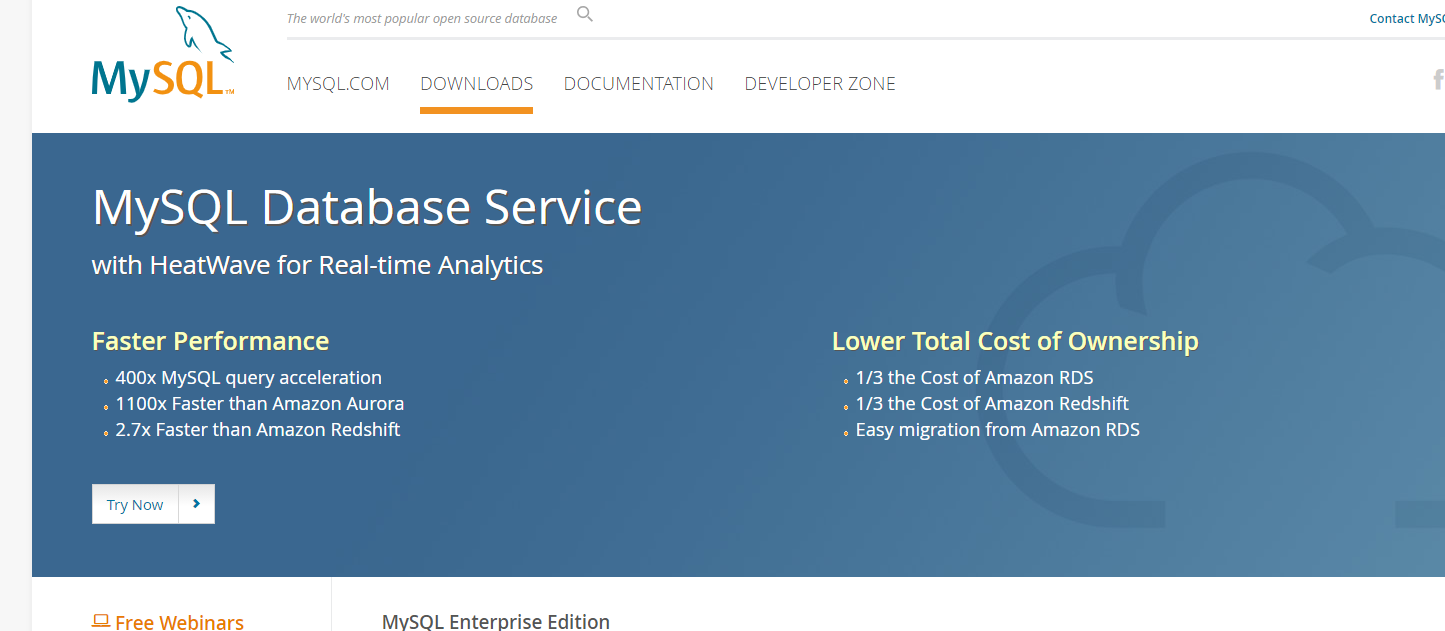Click the MySQL Enterprise Edition heading
Screen dimensions: 1445x631
click(x=496, y=621)
